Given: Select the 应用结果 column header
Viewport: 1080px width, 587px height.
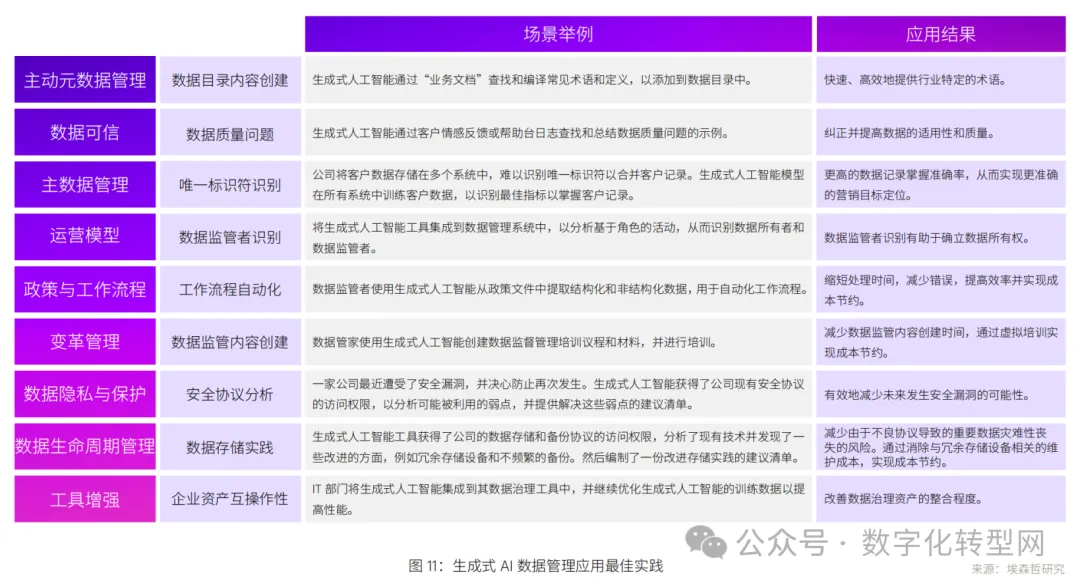Looking at the screenshot, I should 940,34.
